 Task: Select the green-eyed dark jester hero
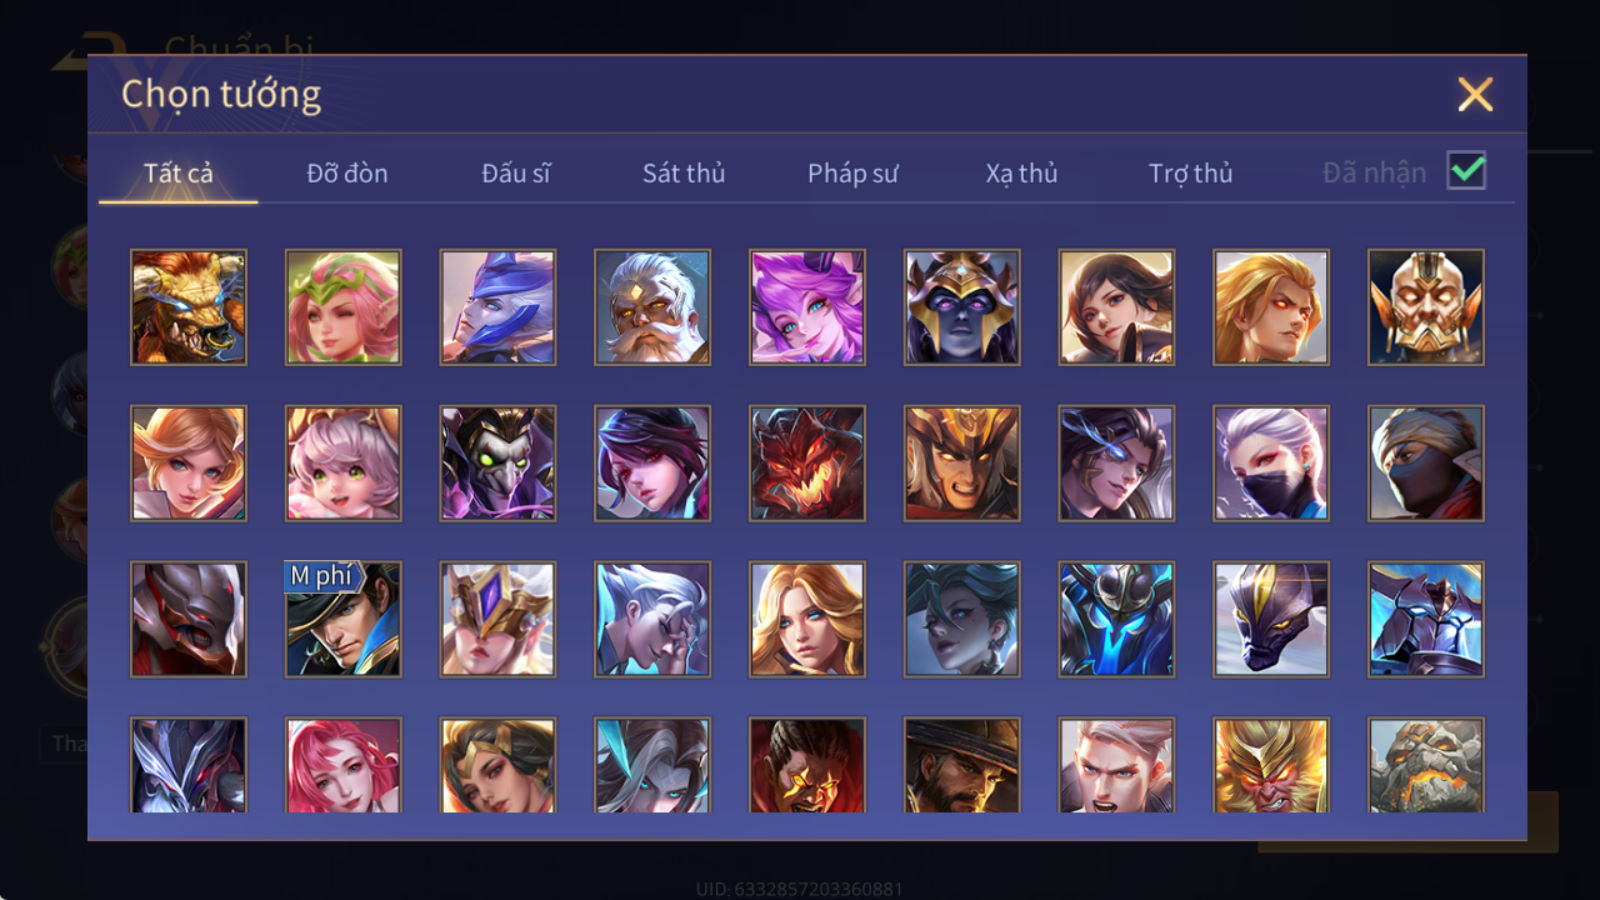tap(498, 463)
